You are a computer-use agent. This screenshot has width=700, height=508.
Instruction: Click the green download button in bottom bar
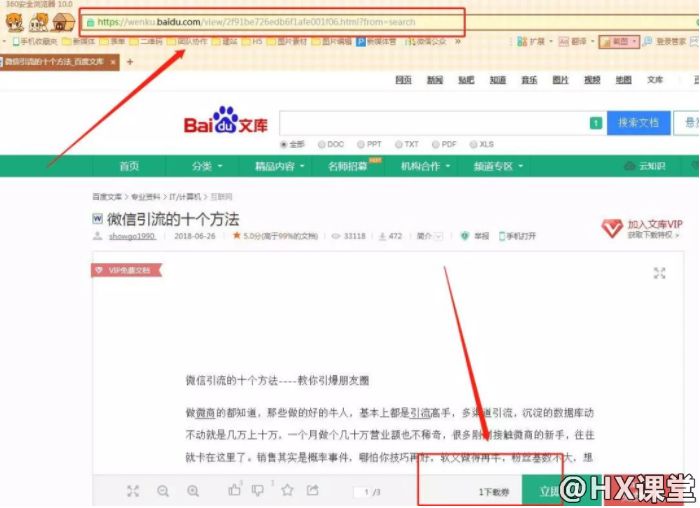pyautogui.click(x=562, y=491)
